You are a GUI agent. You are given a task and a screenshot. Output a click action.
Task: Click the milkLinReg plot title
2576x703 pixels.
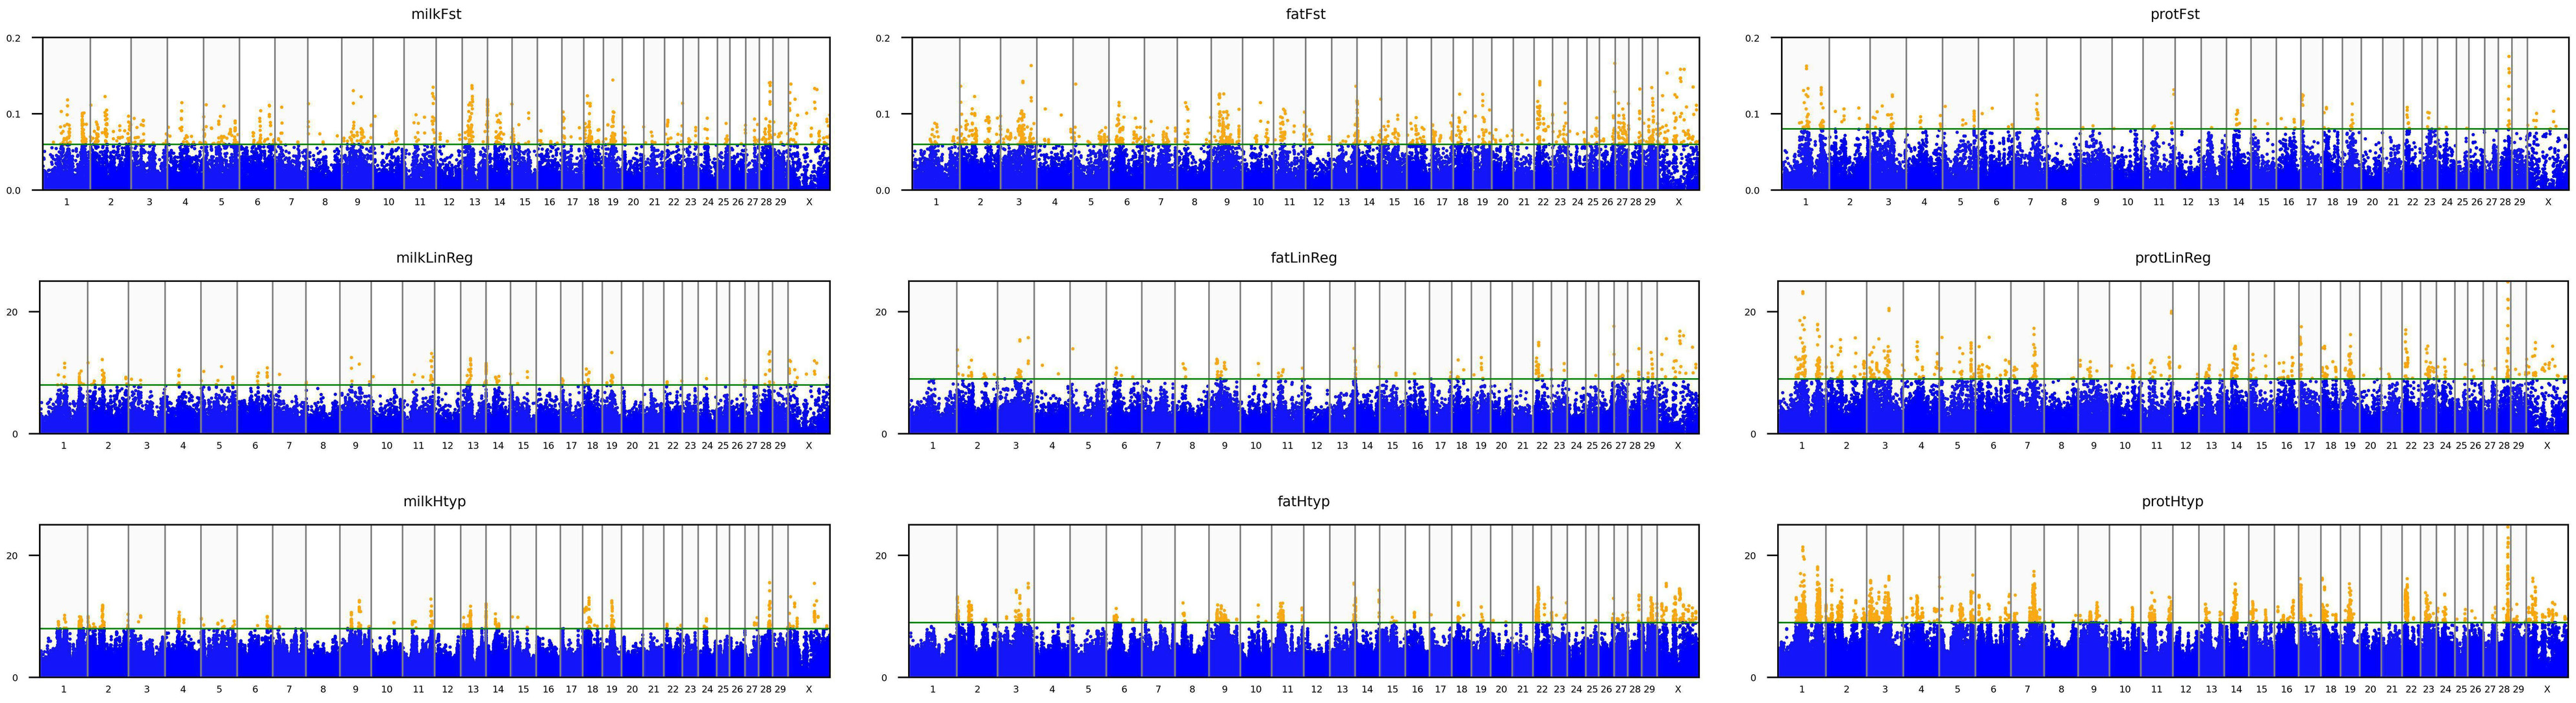[434, 258]
